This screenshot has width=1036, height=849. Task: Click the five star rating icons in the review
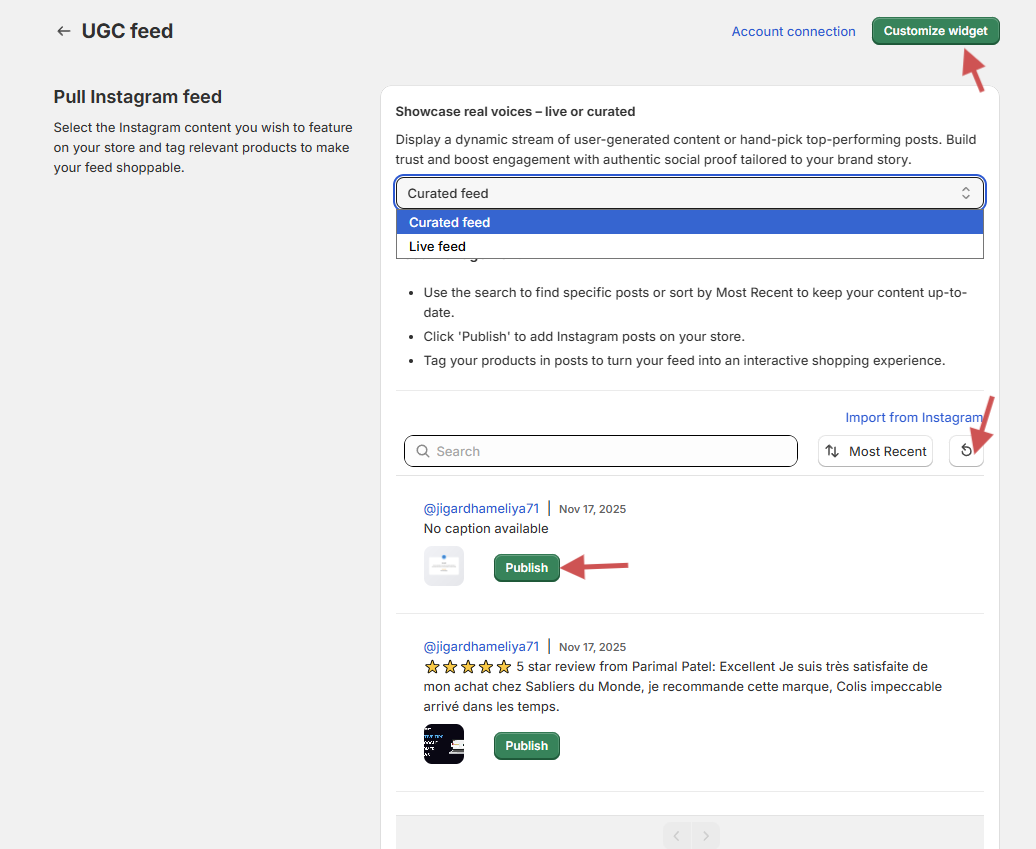pyautogui.click(x=468, y=666)
